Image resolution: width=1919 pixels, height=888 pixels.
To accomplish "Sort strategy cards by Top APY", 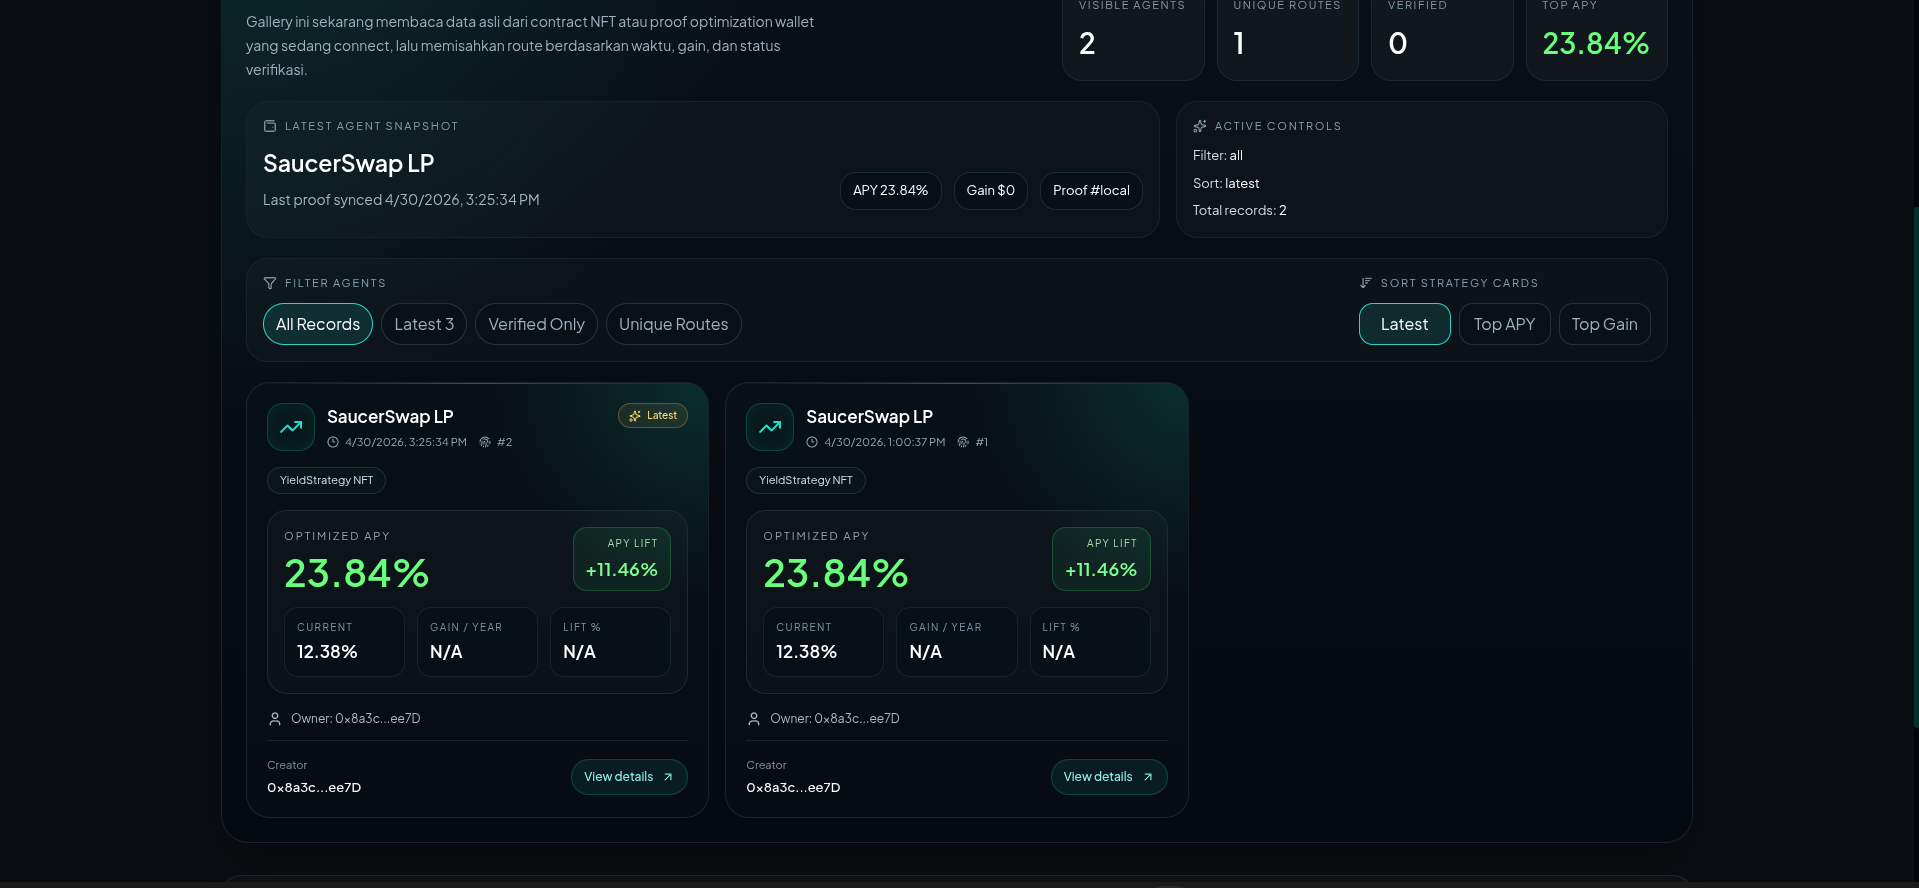I will (x=1504, y=324).
